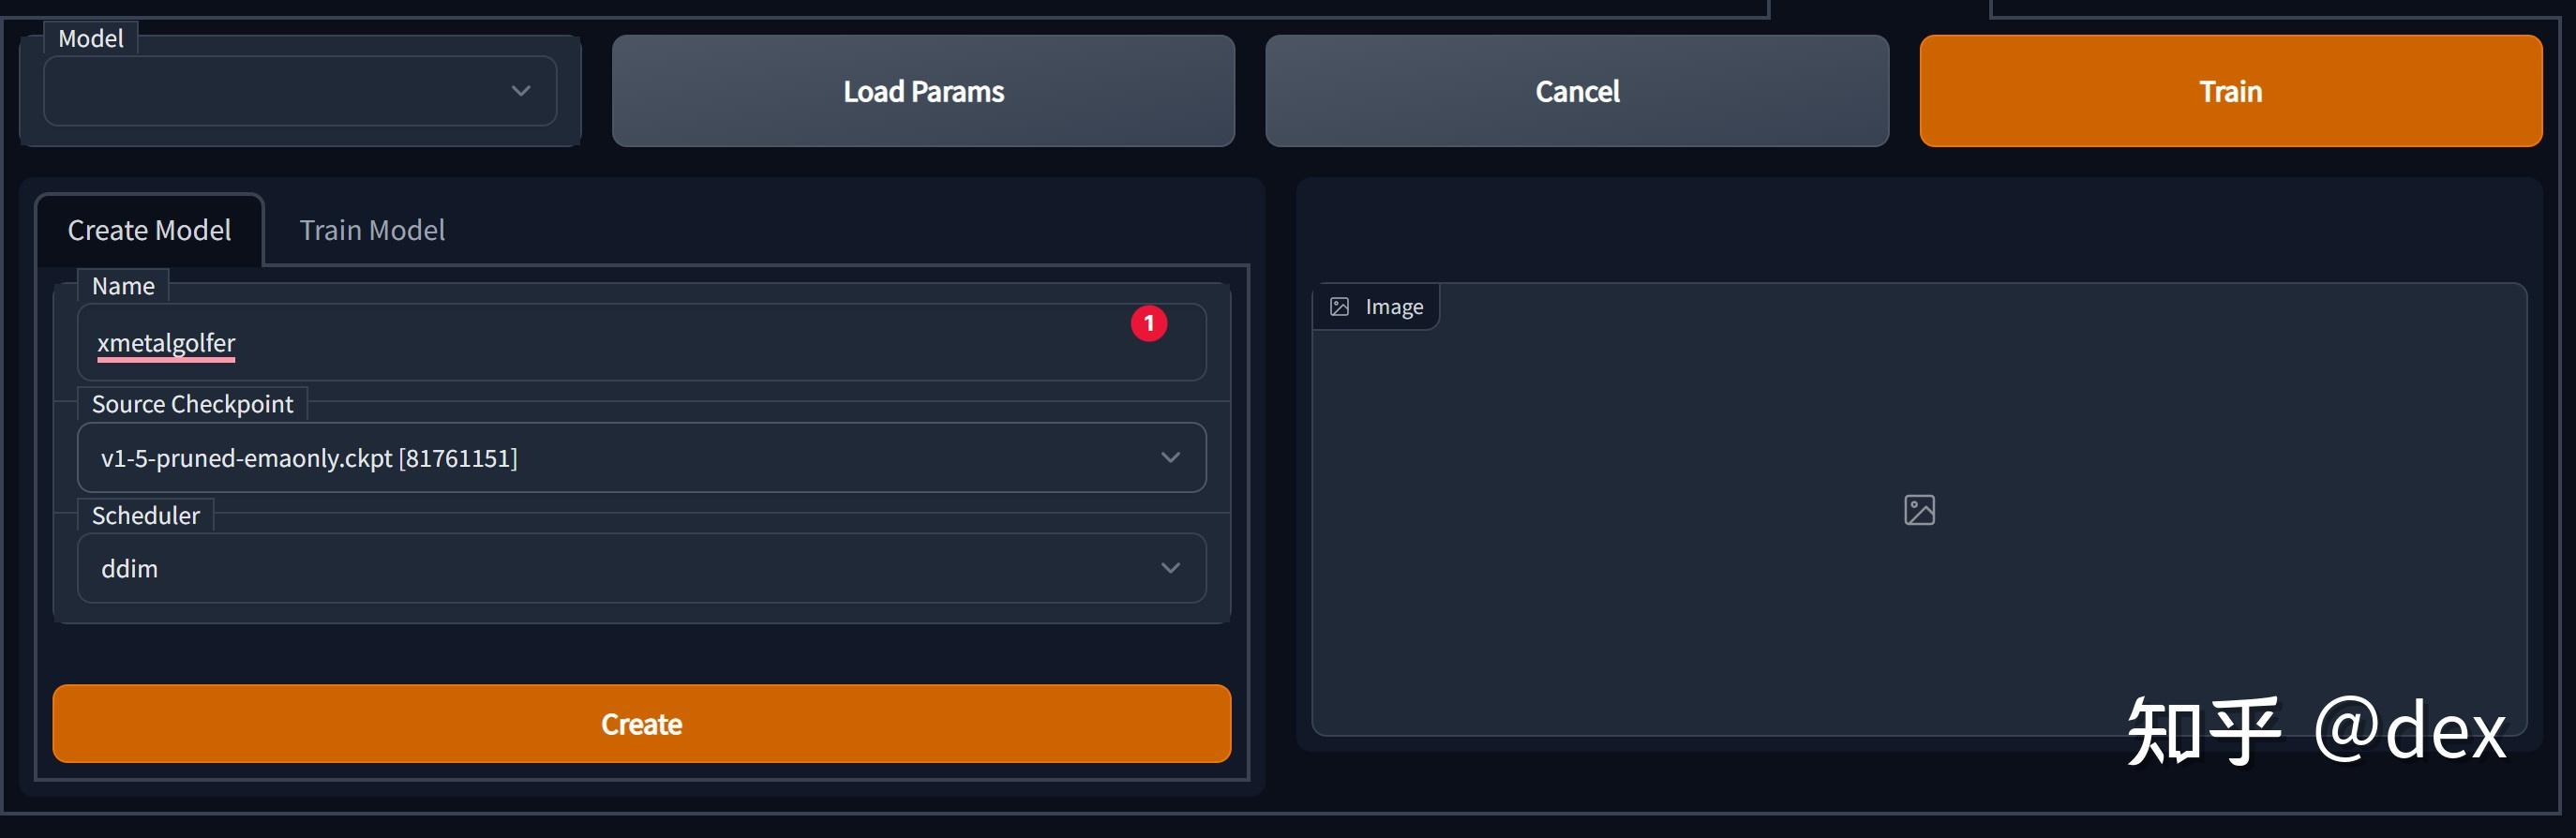
Task: Click the Image label tag
Action: click(1394, 307)
